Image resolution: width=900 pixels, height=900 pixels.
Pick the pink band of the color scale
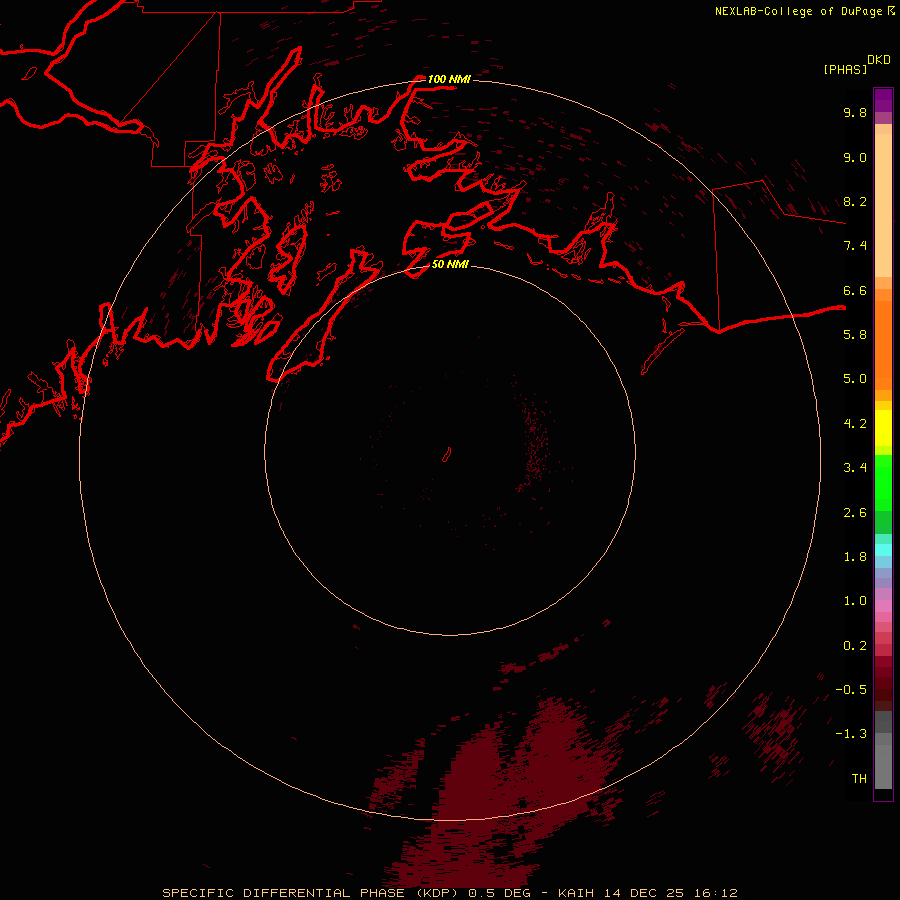pyautogui.click(x=883, y=606)
